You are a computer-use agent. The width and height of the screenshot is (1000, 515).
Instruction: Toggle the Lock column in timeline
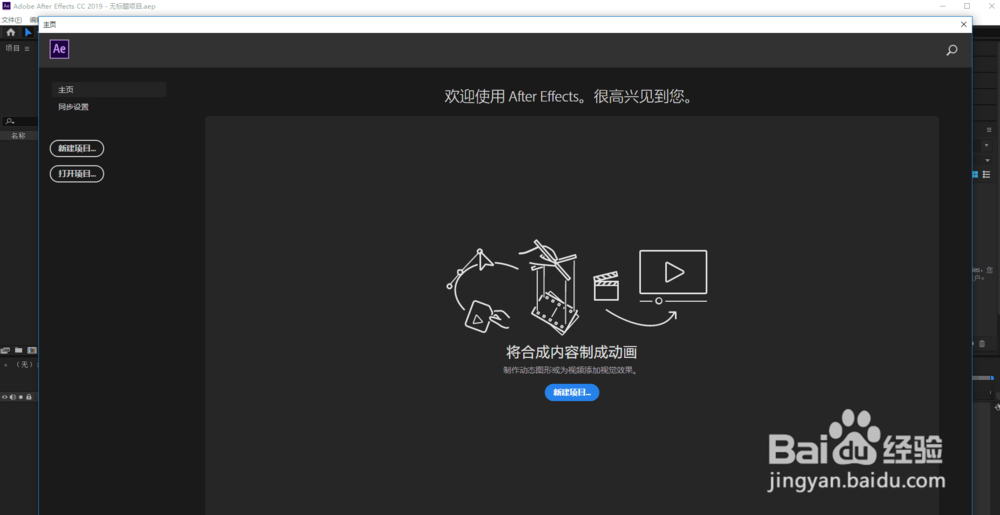pos(29,396)
